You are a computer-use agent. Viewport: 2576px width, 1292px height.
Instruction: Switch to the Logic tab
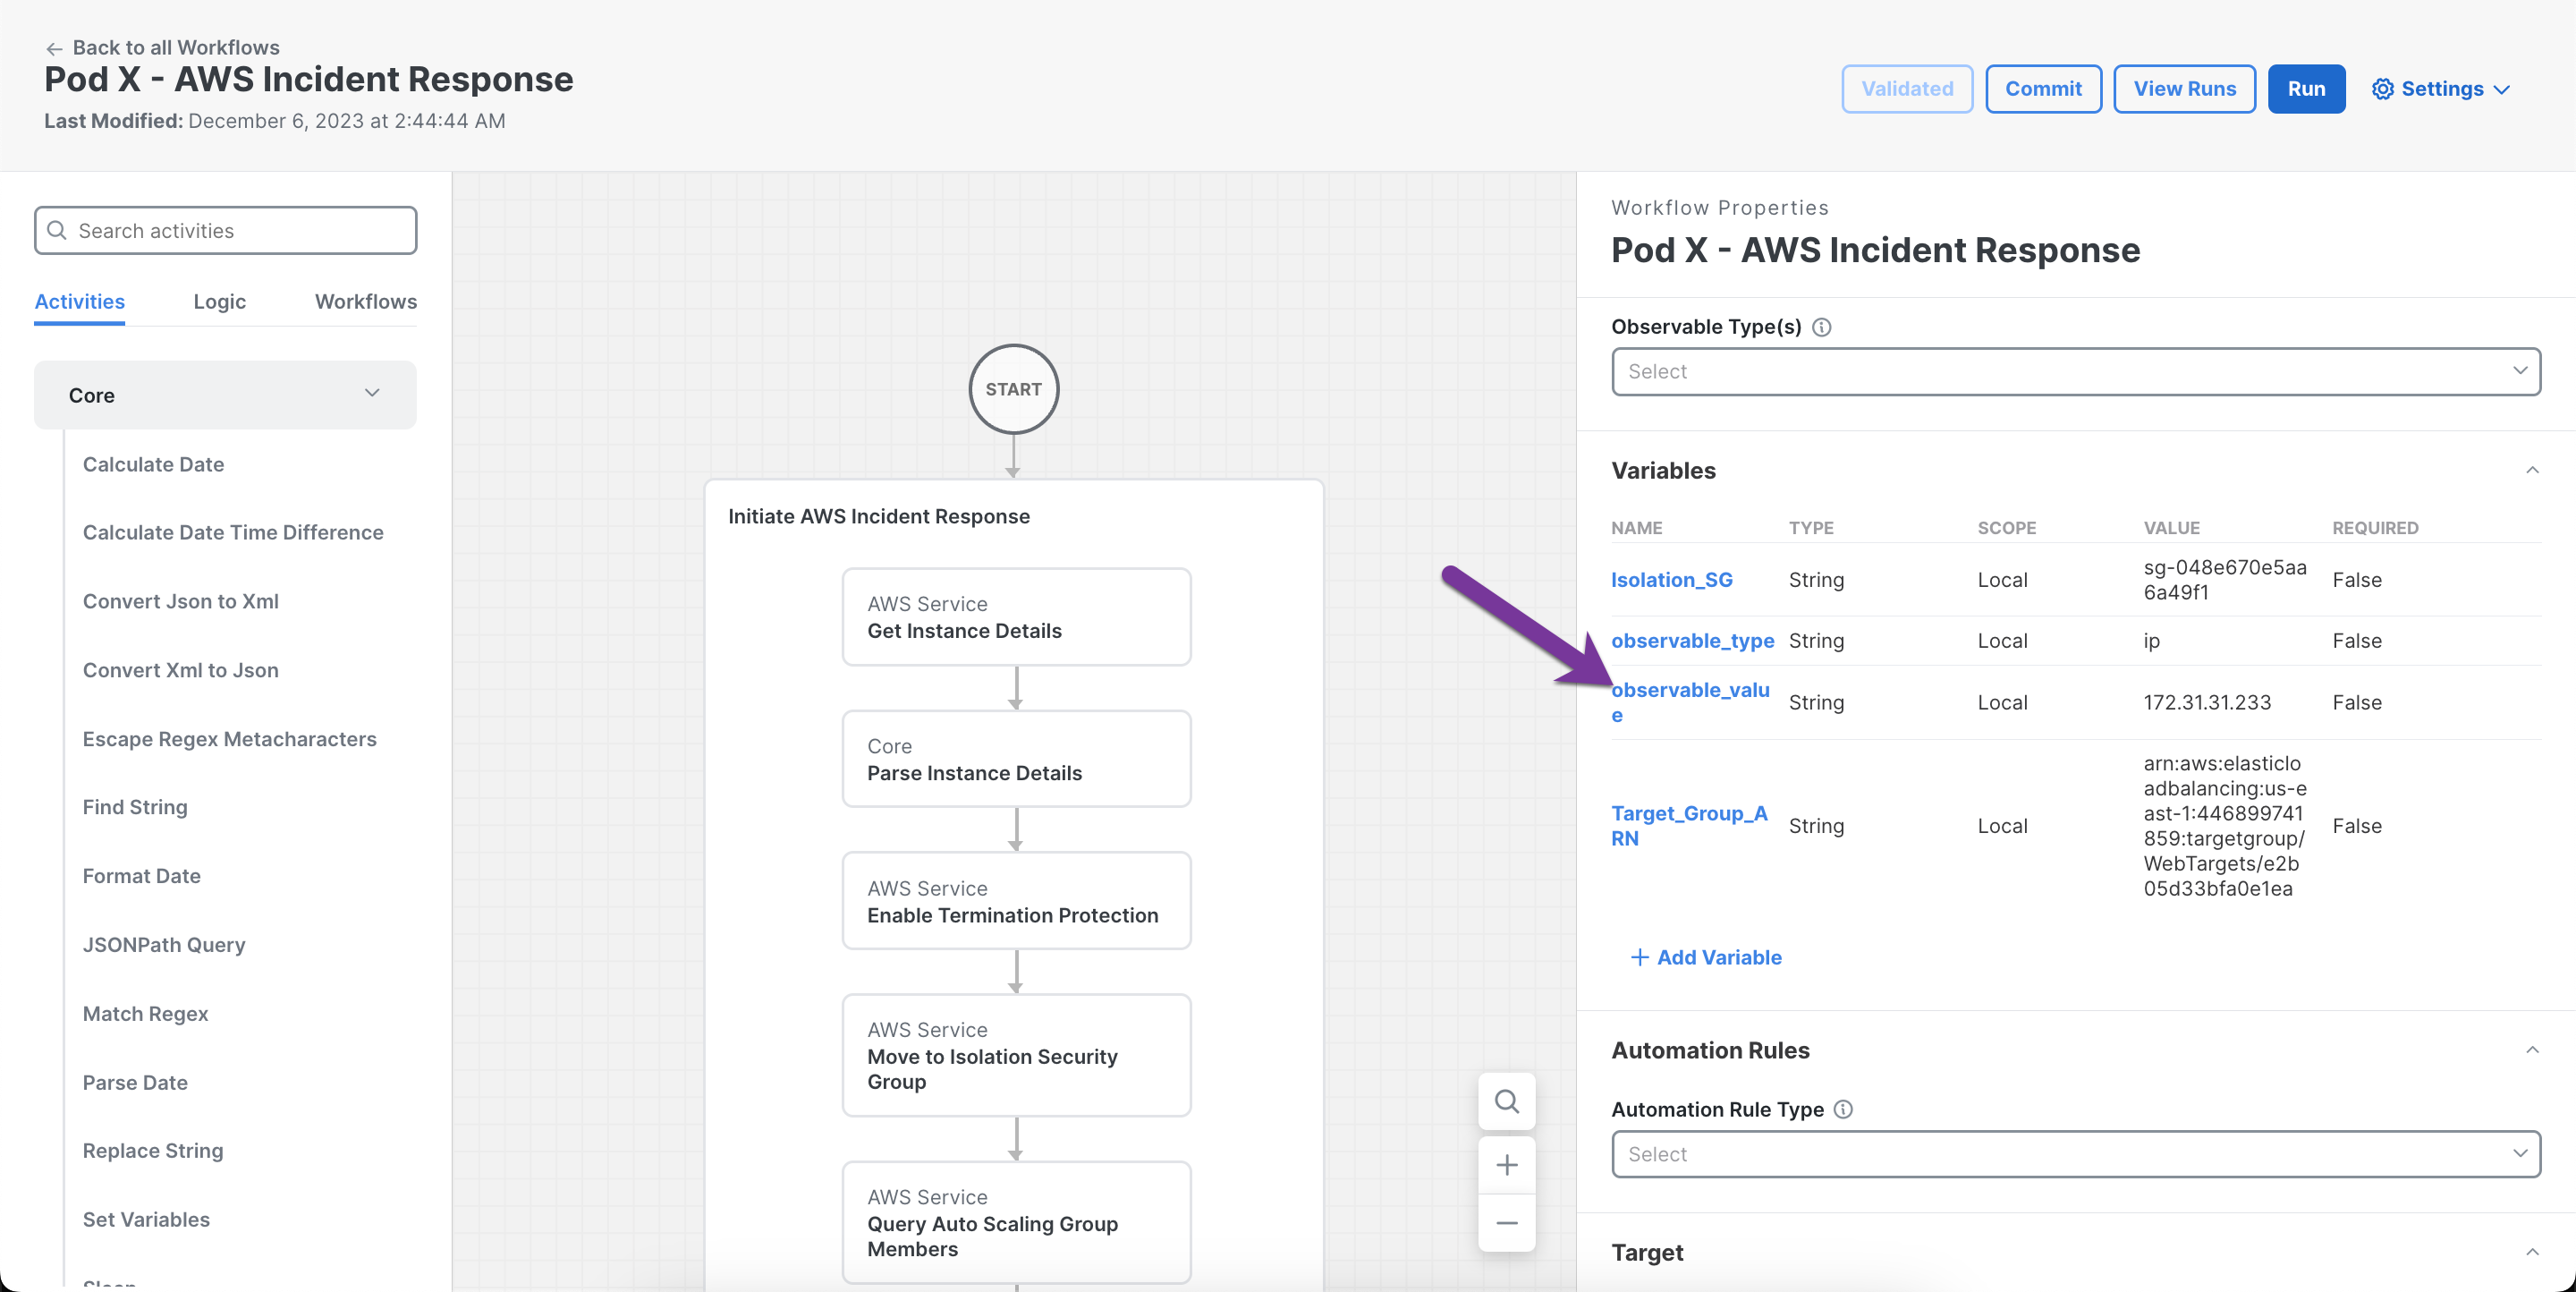(220, 301)
